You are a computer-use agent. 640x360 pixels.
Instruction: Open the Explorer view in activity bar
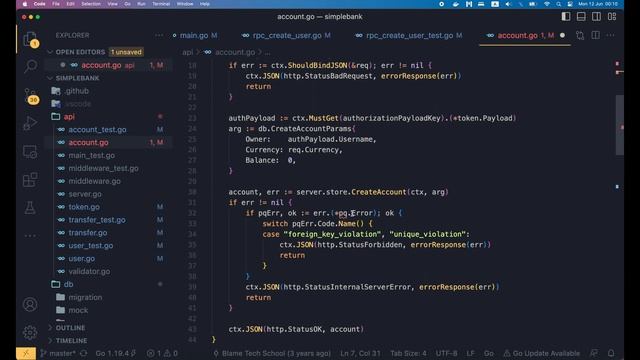pos(30,40)
